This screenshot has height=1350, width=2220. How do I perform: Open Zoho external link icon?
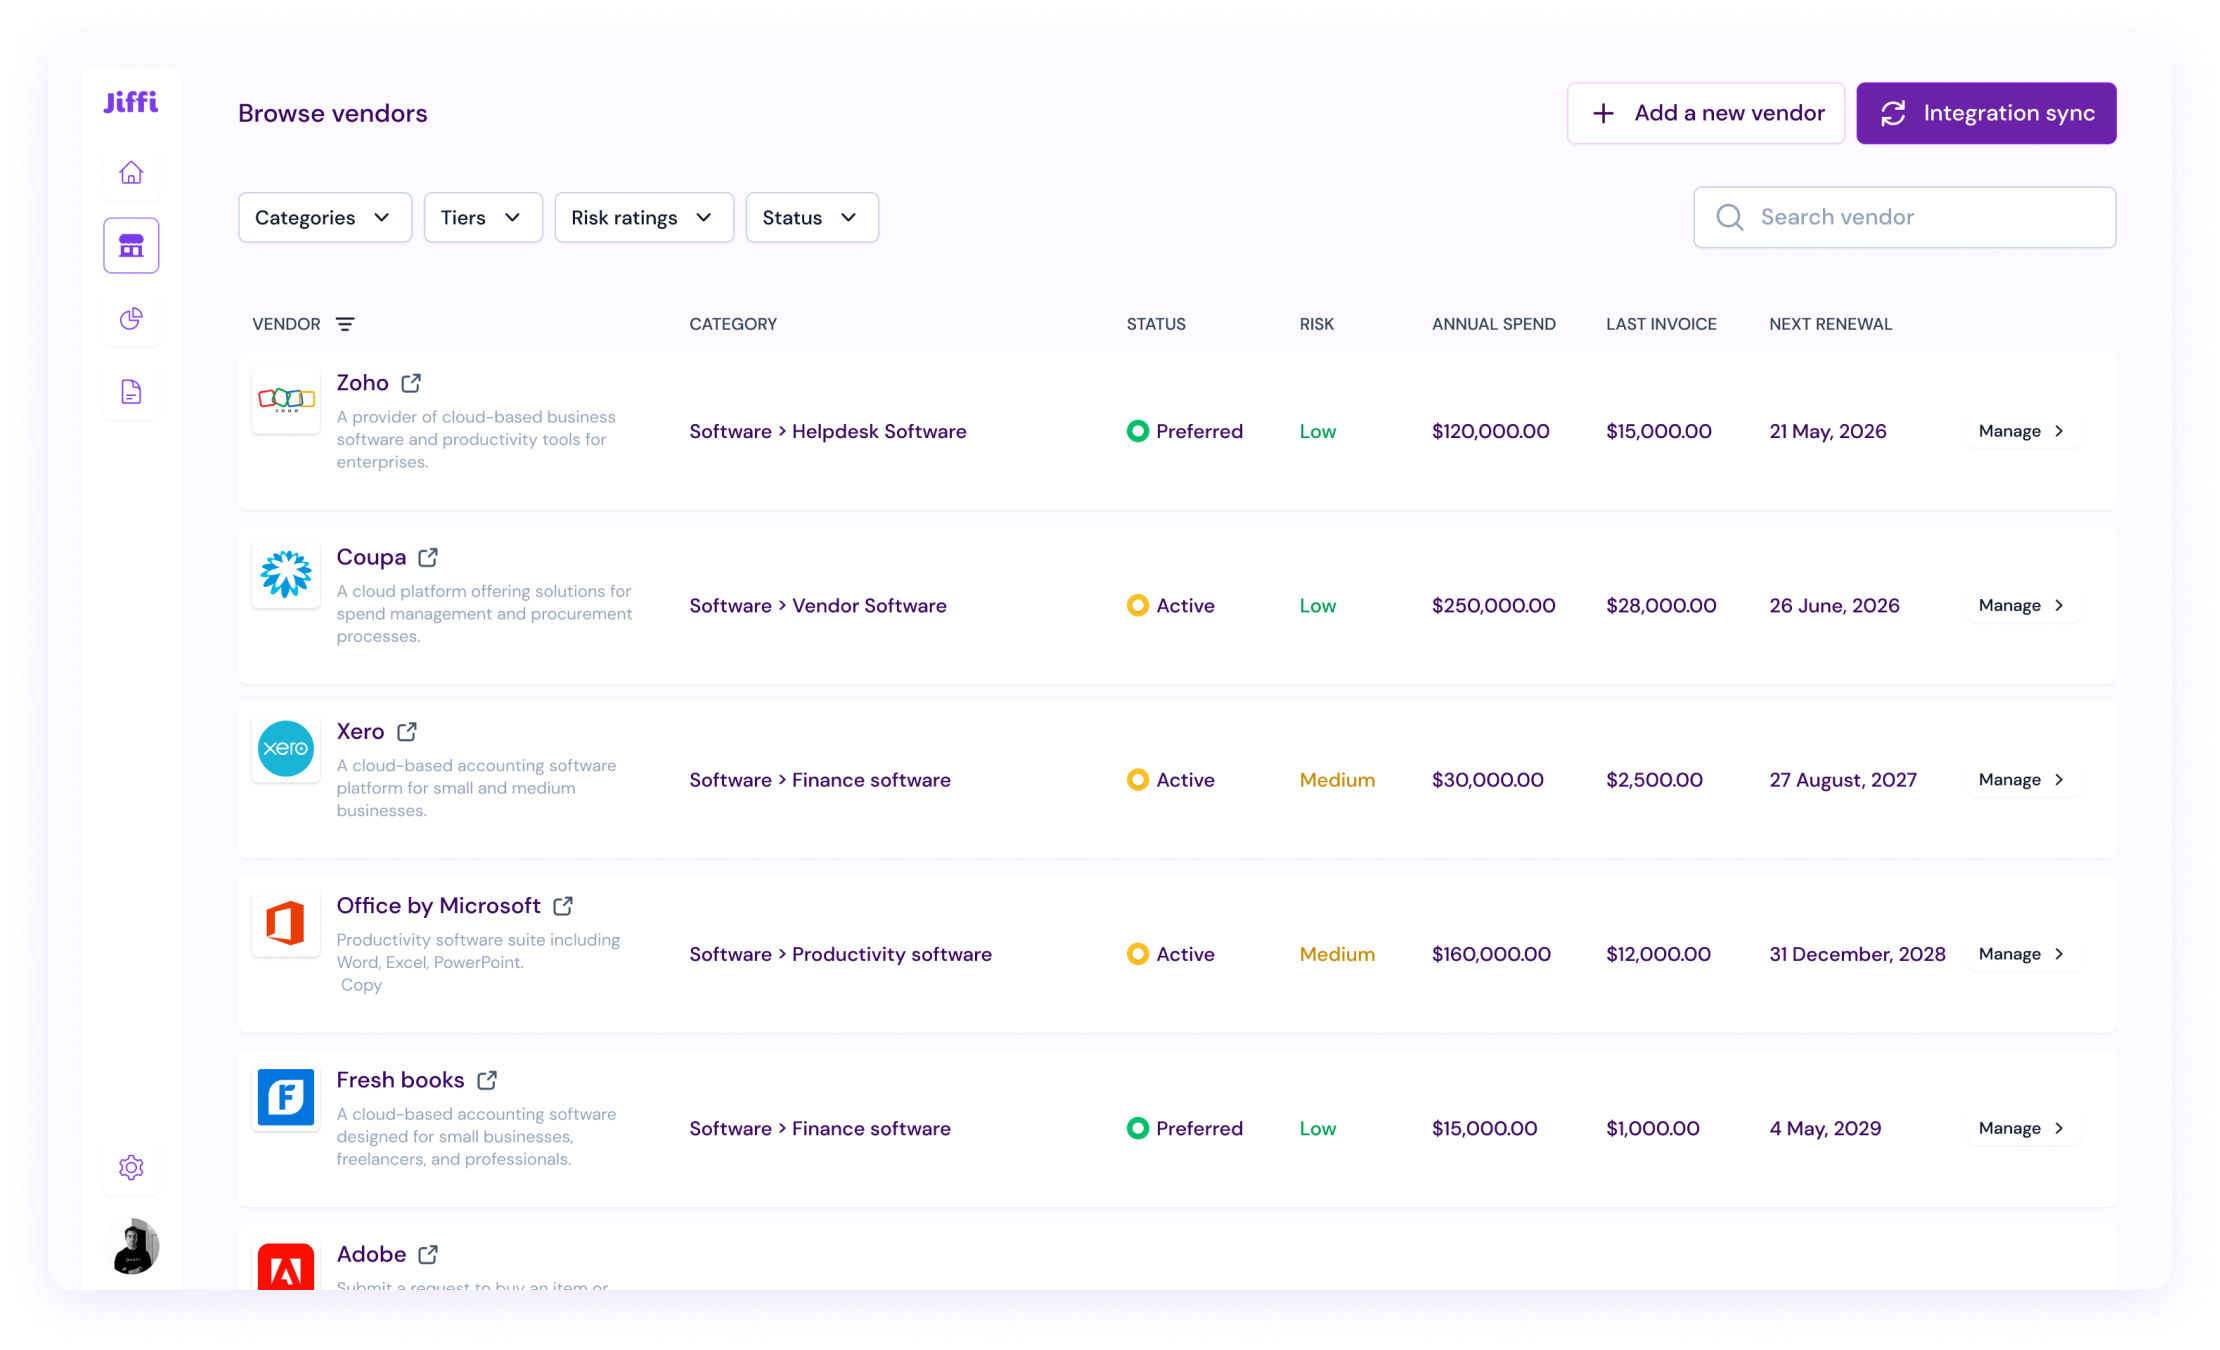point(411,383)
